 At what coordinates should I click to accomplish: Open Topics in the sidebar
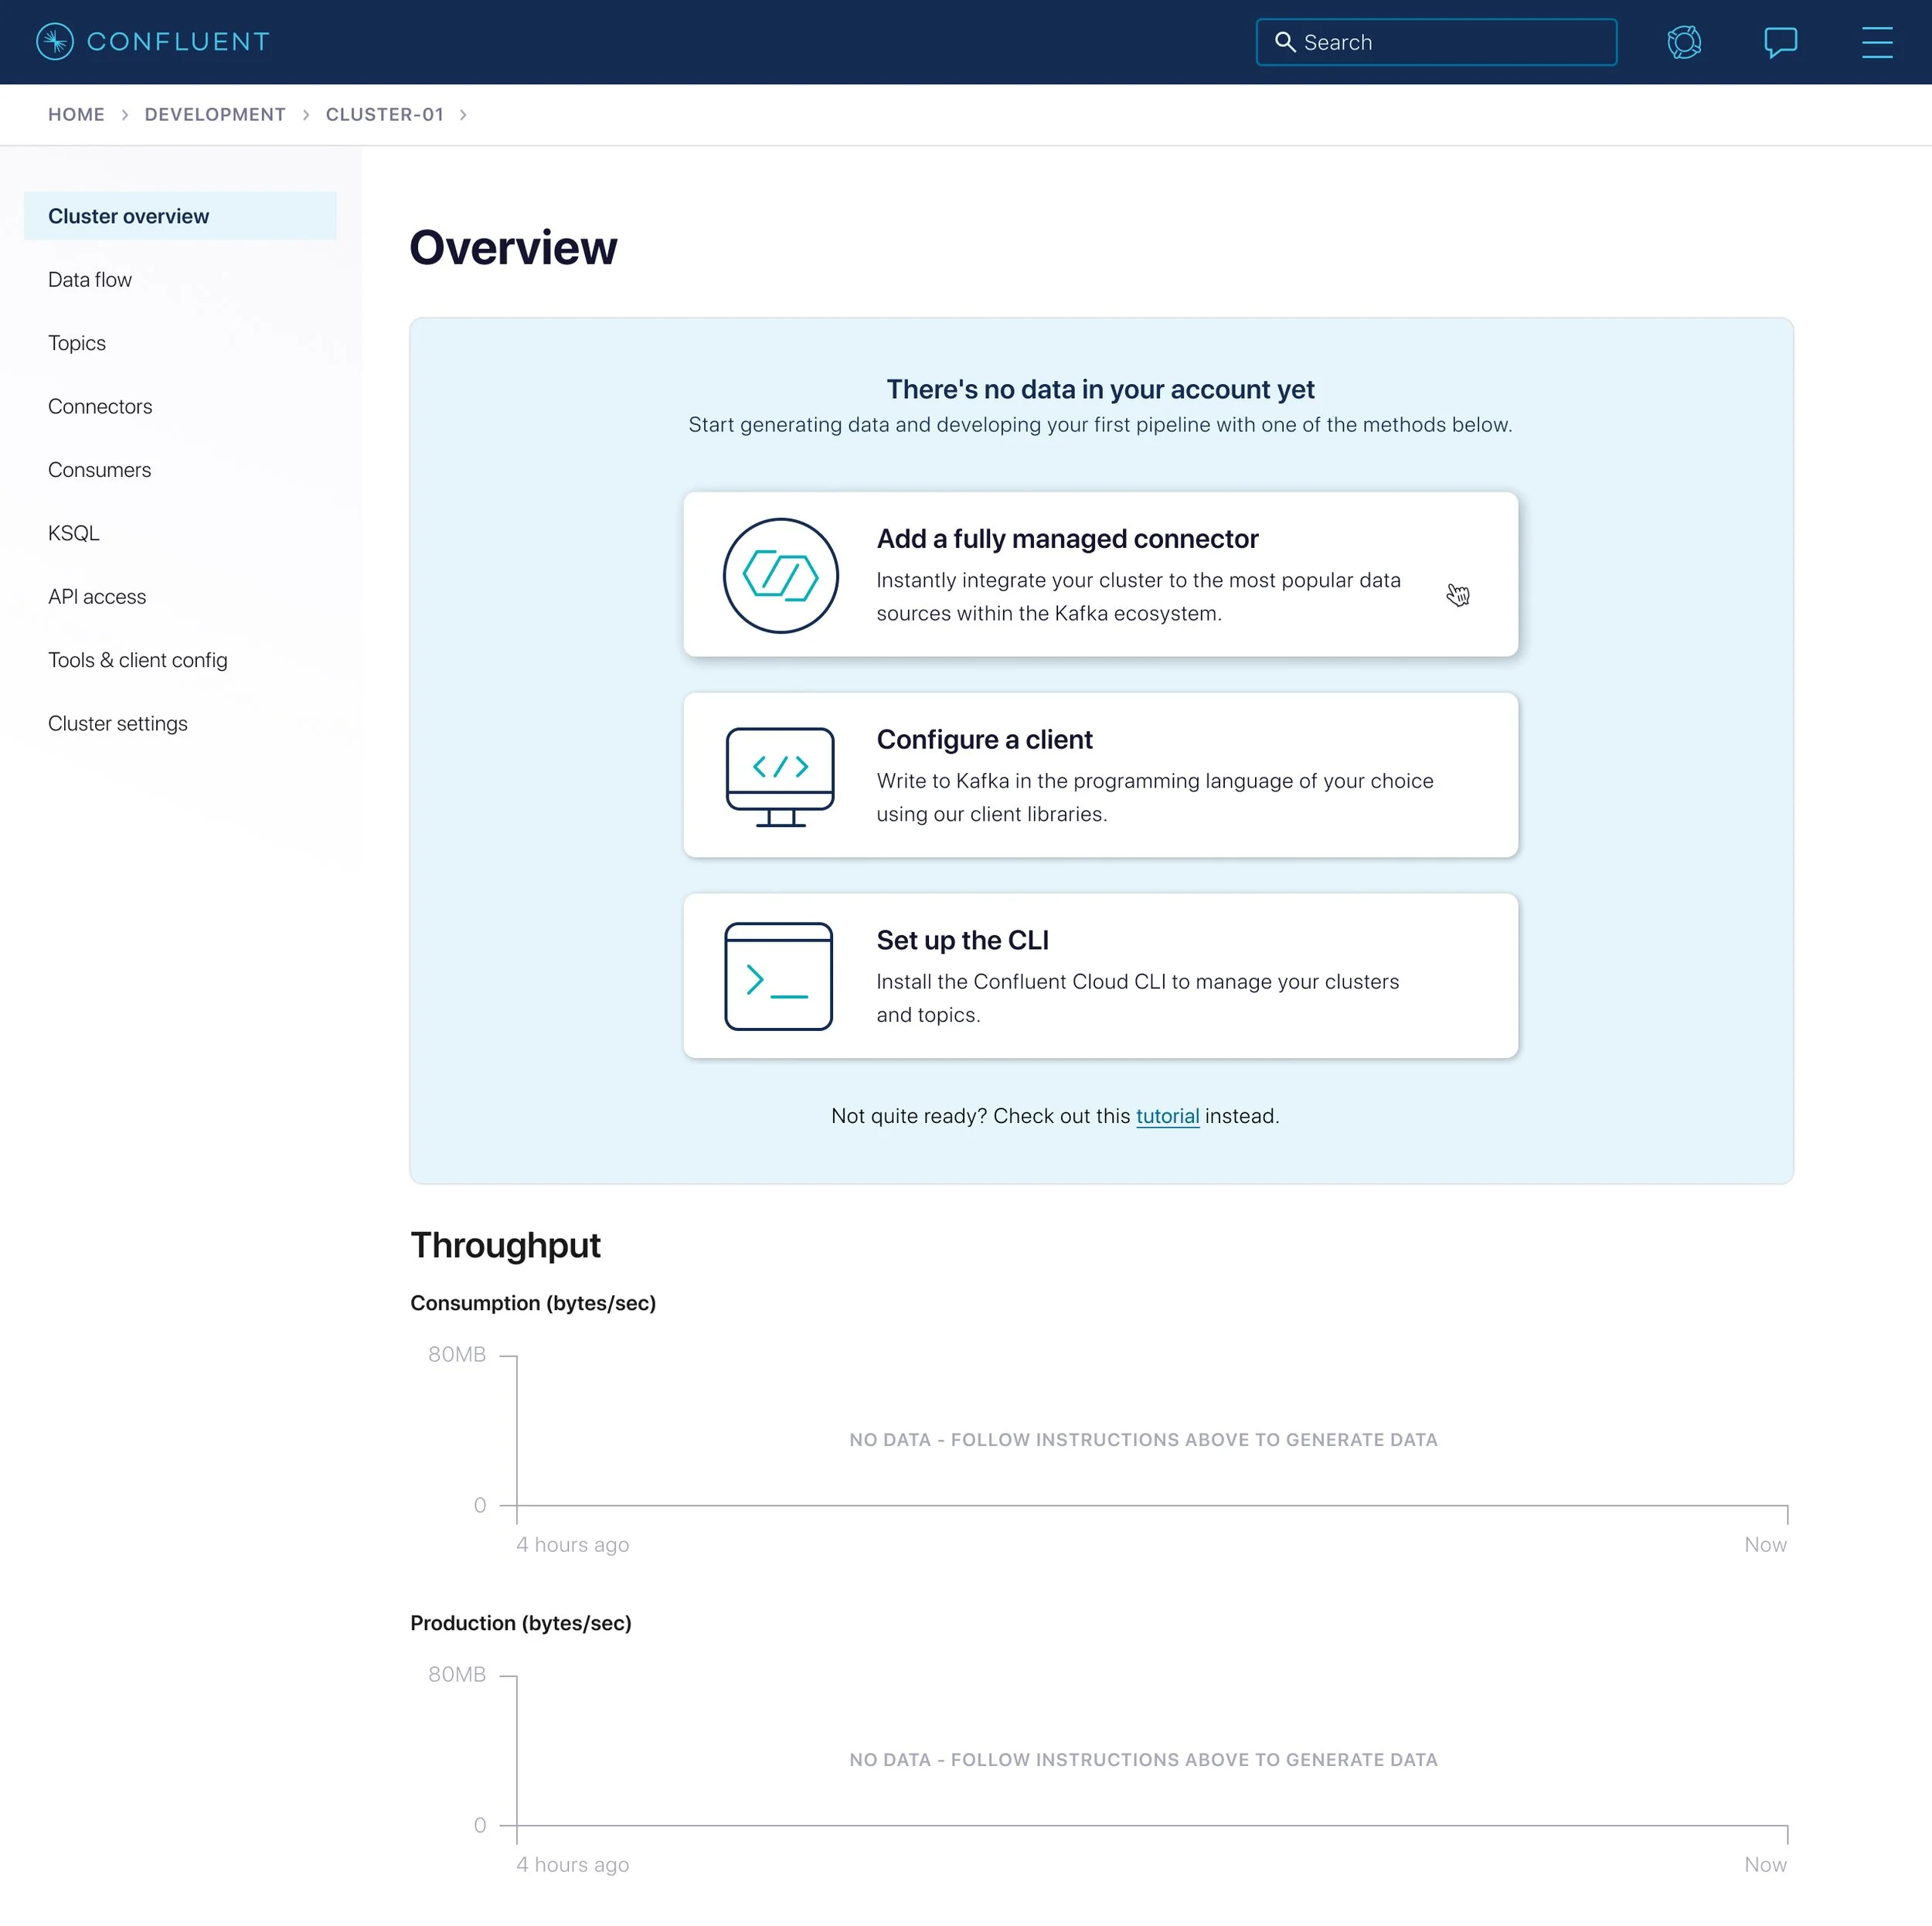coord(77,343)
